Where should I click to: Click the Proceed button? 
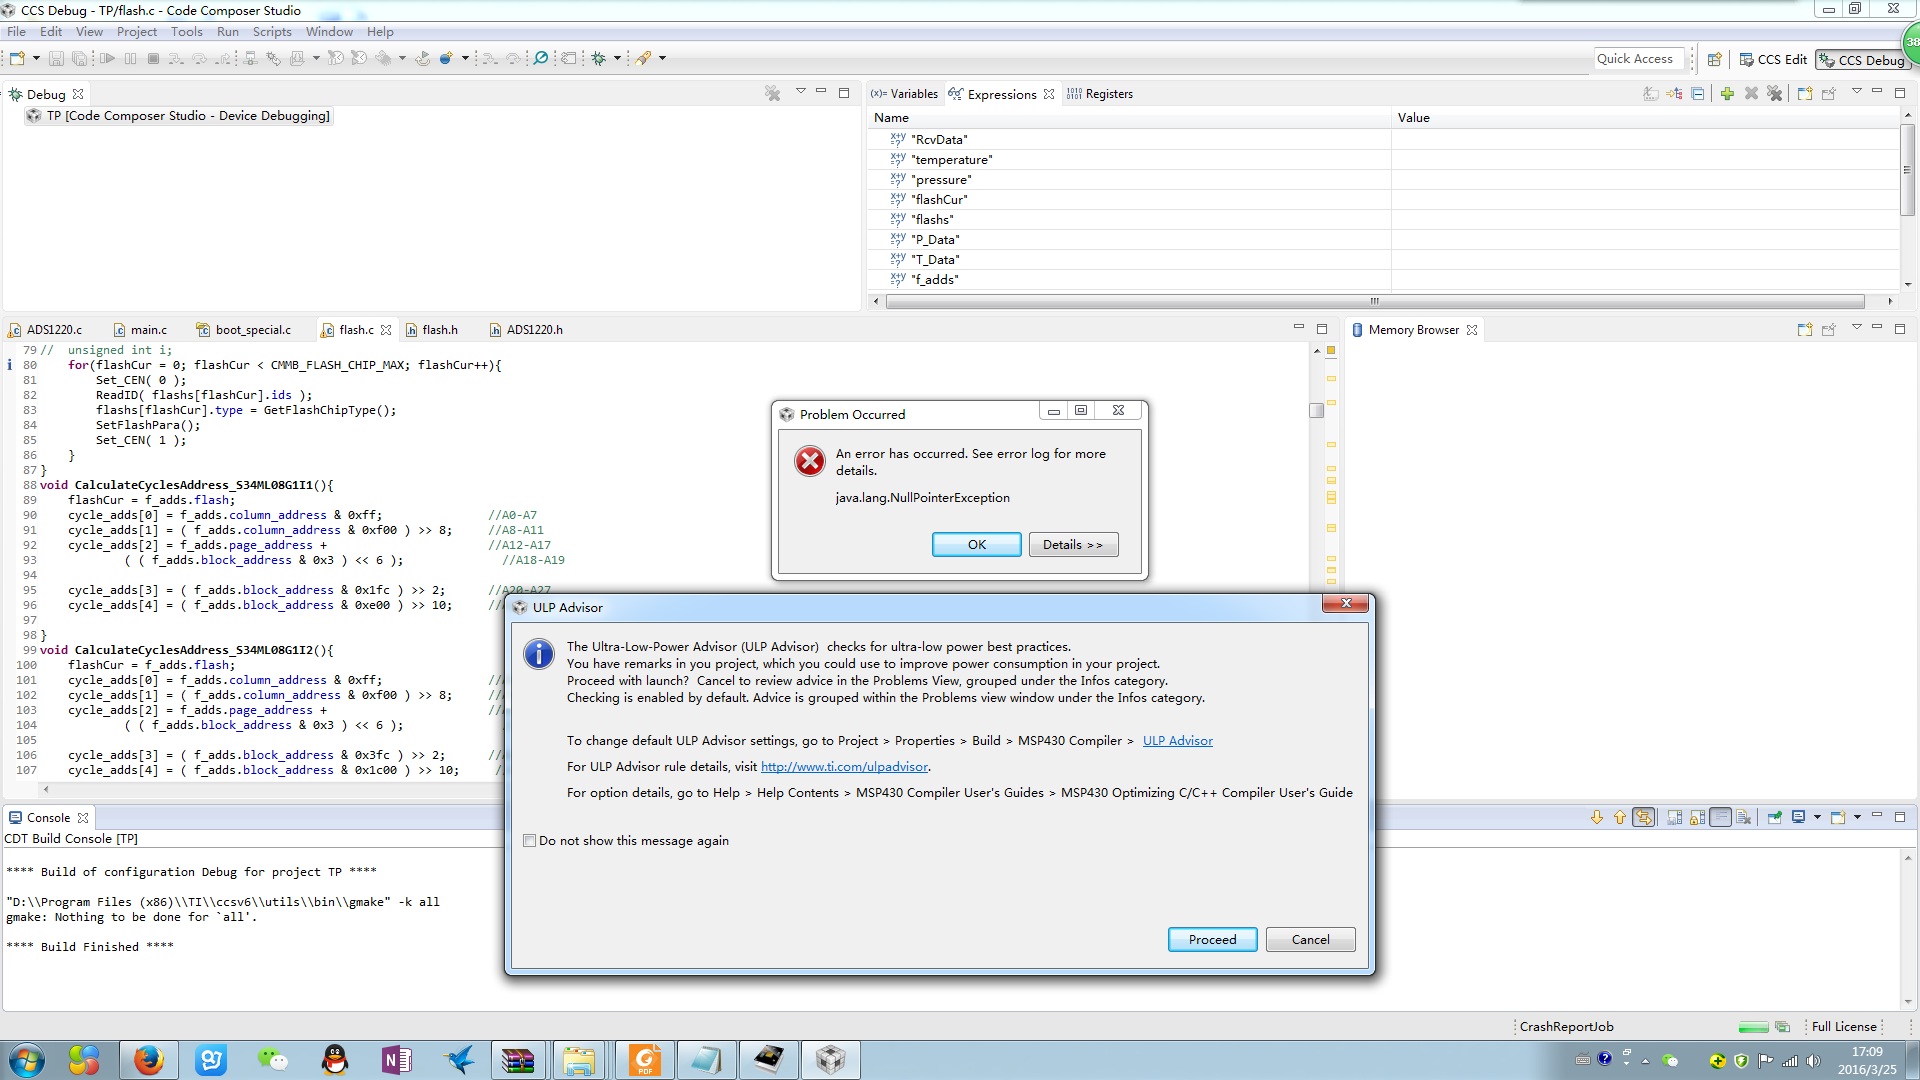(x=1212, y=939)
